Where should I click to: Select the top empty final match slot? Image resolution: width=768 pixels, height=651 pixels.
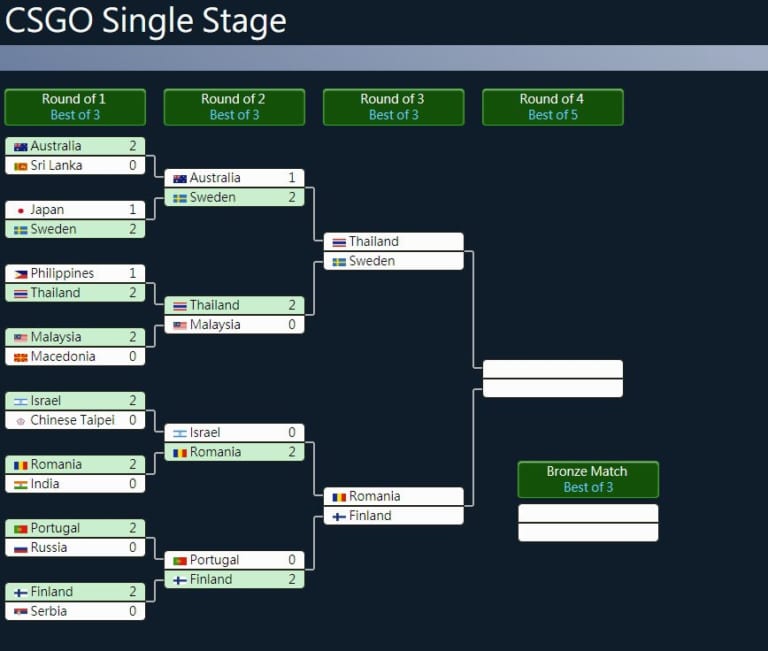[552, 369]
